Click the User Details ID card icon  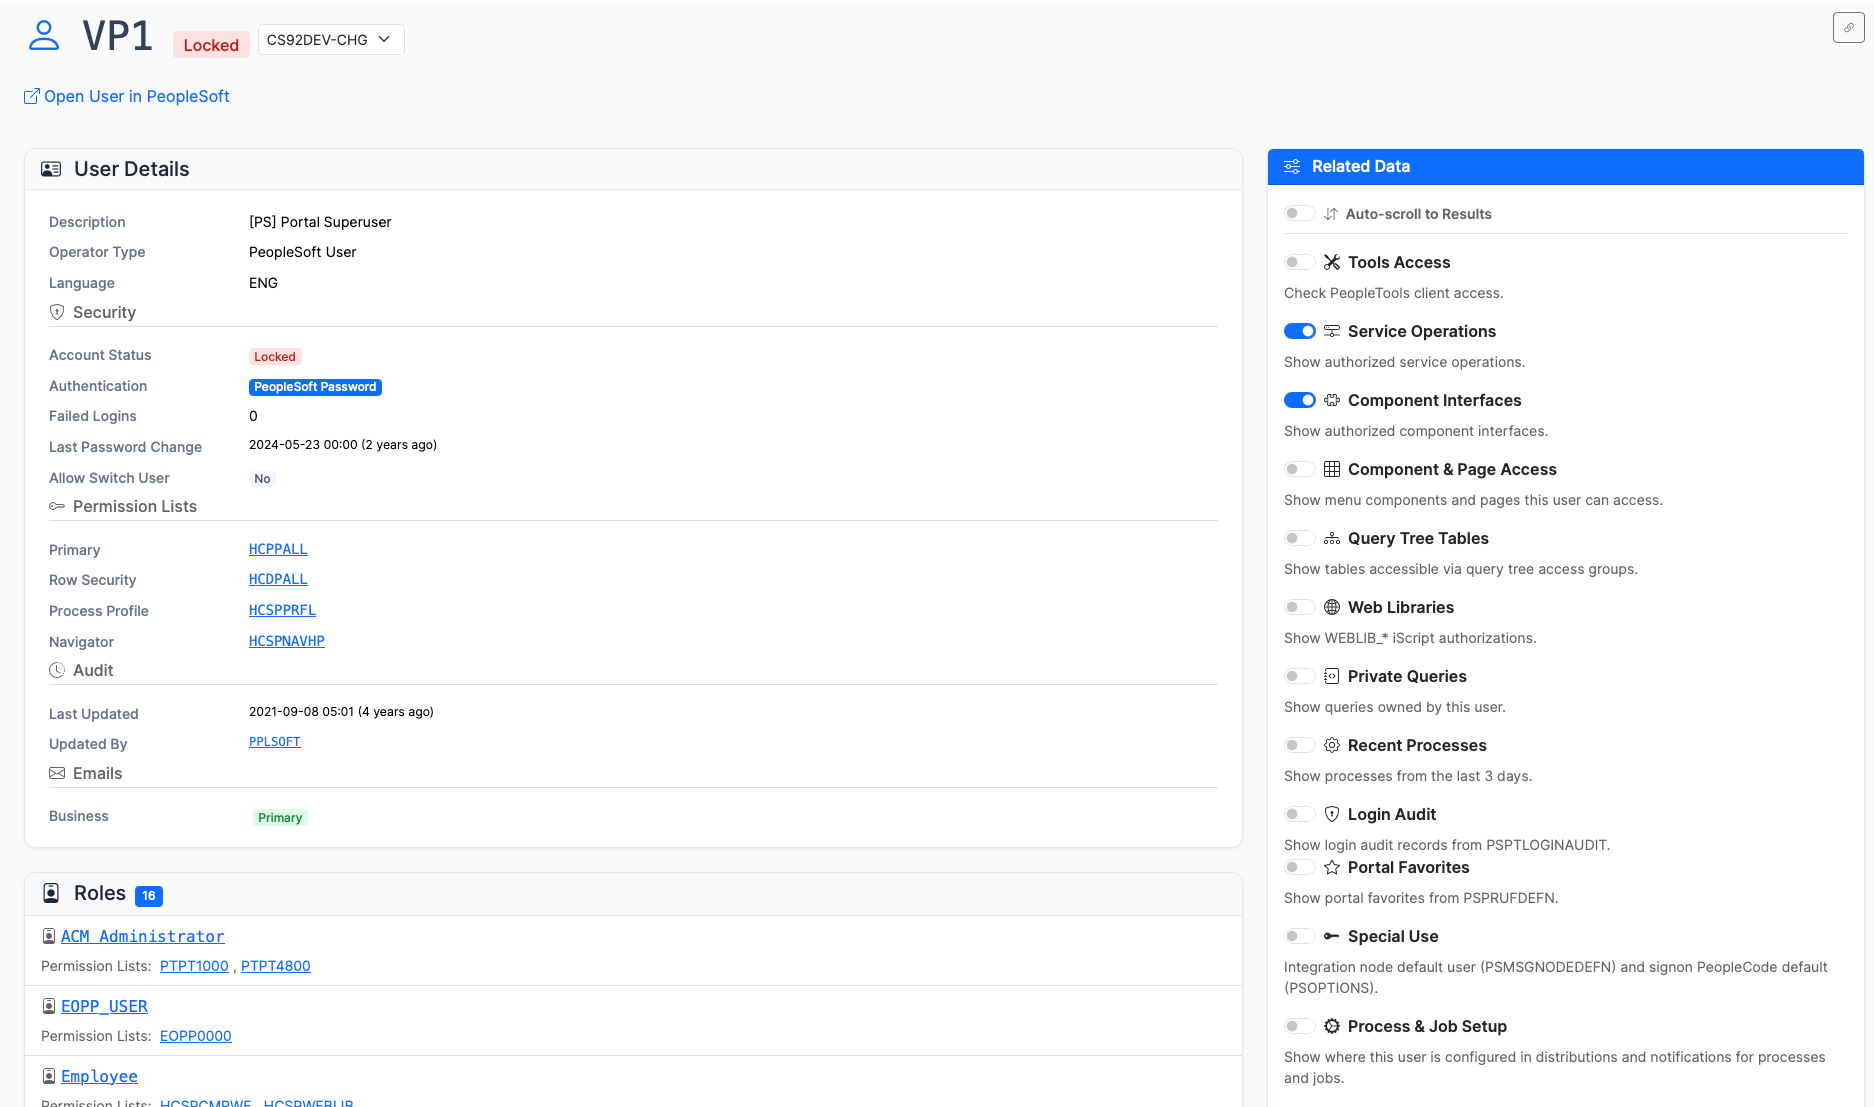[x=51, y=169]
